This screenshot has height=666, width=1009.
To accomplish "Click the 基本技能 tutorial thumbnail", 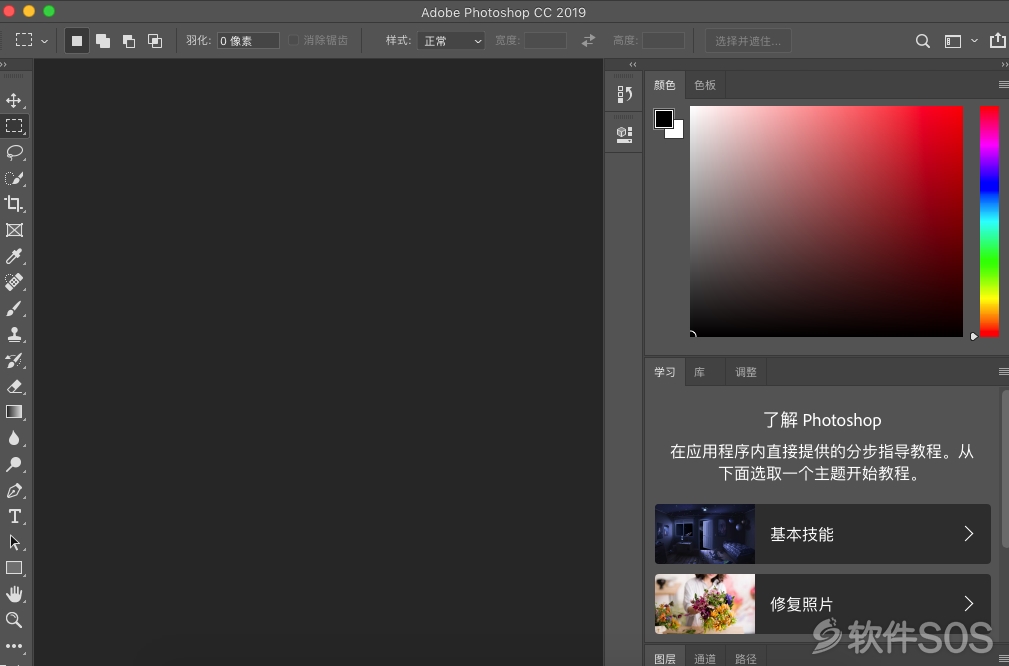I will coord(705,533).
